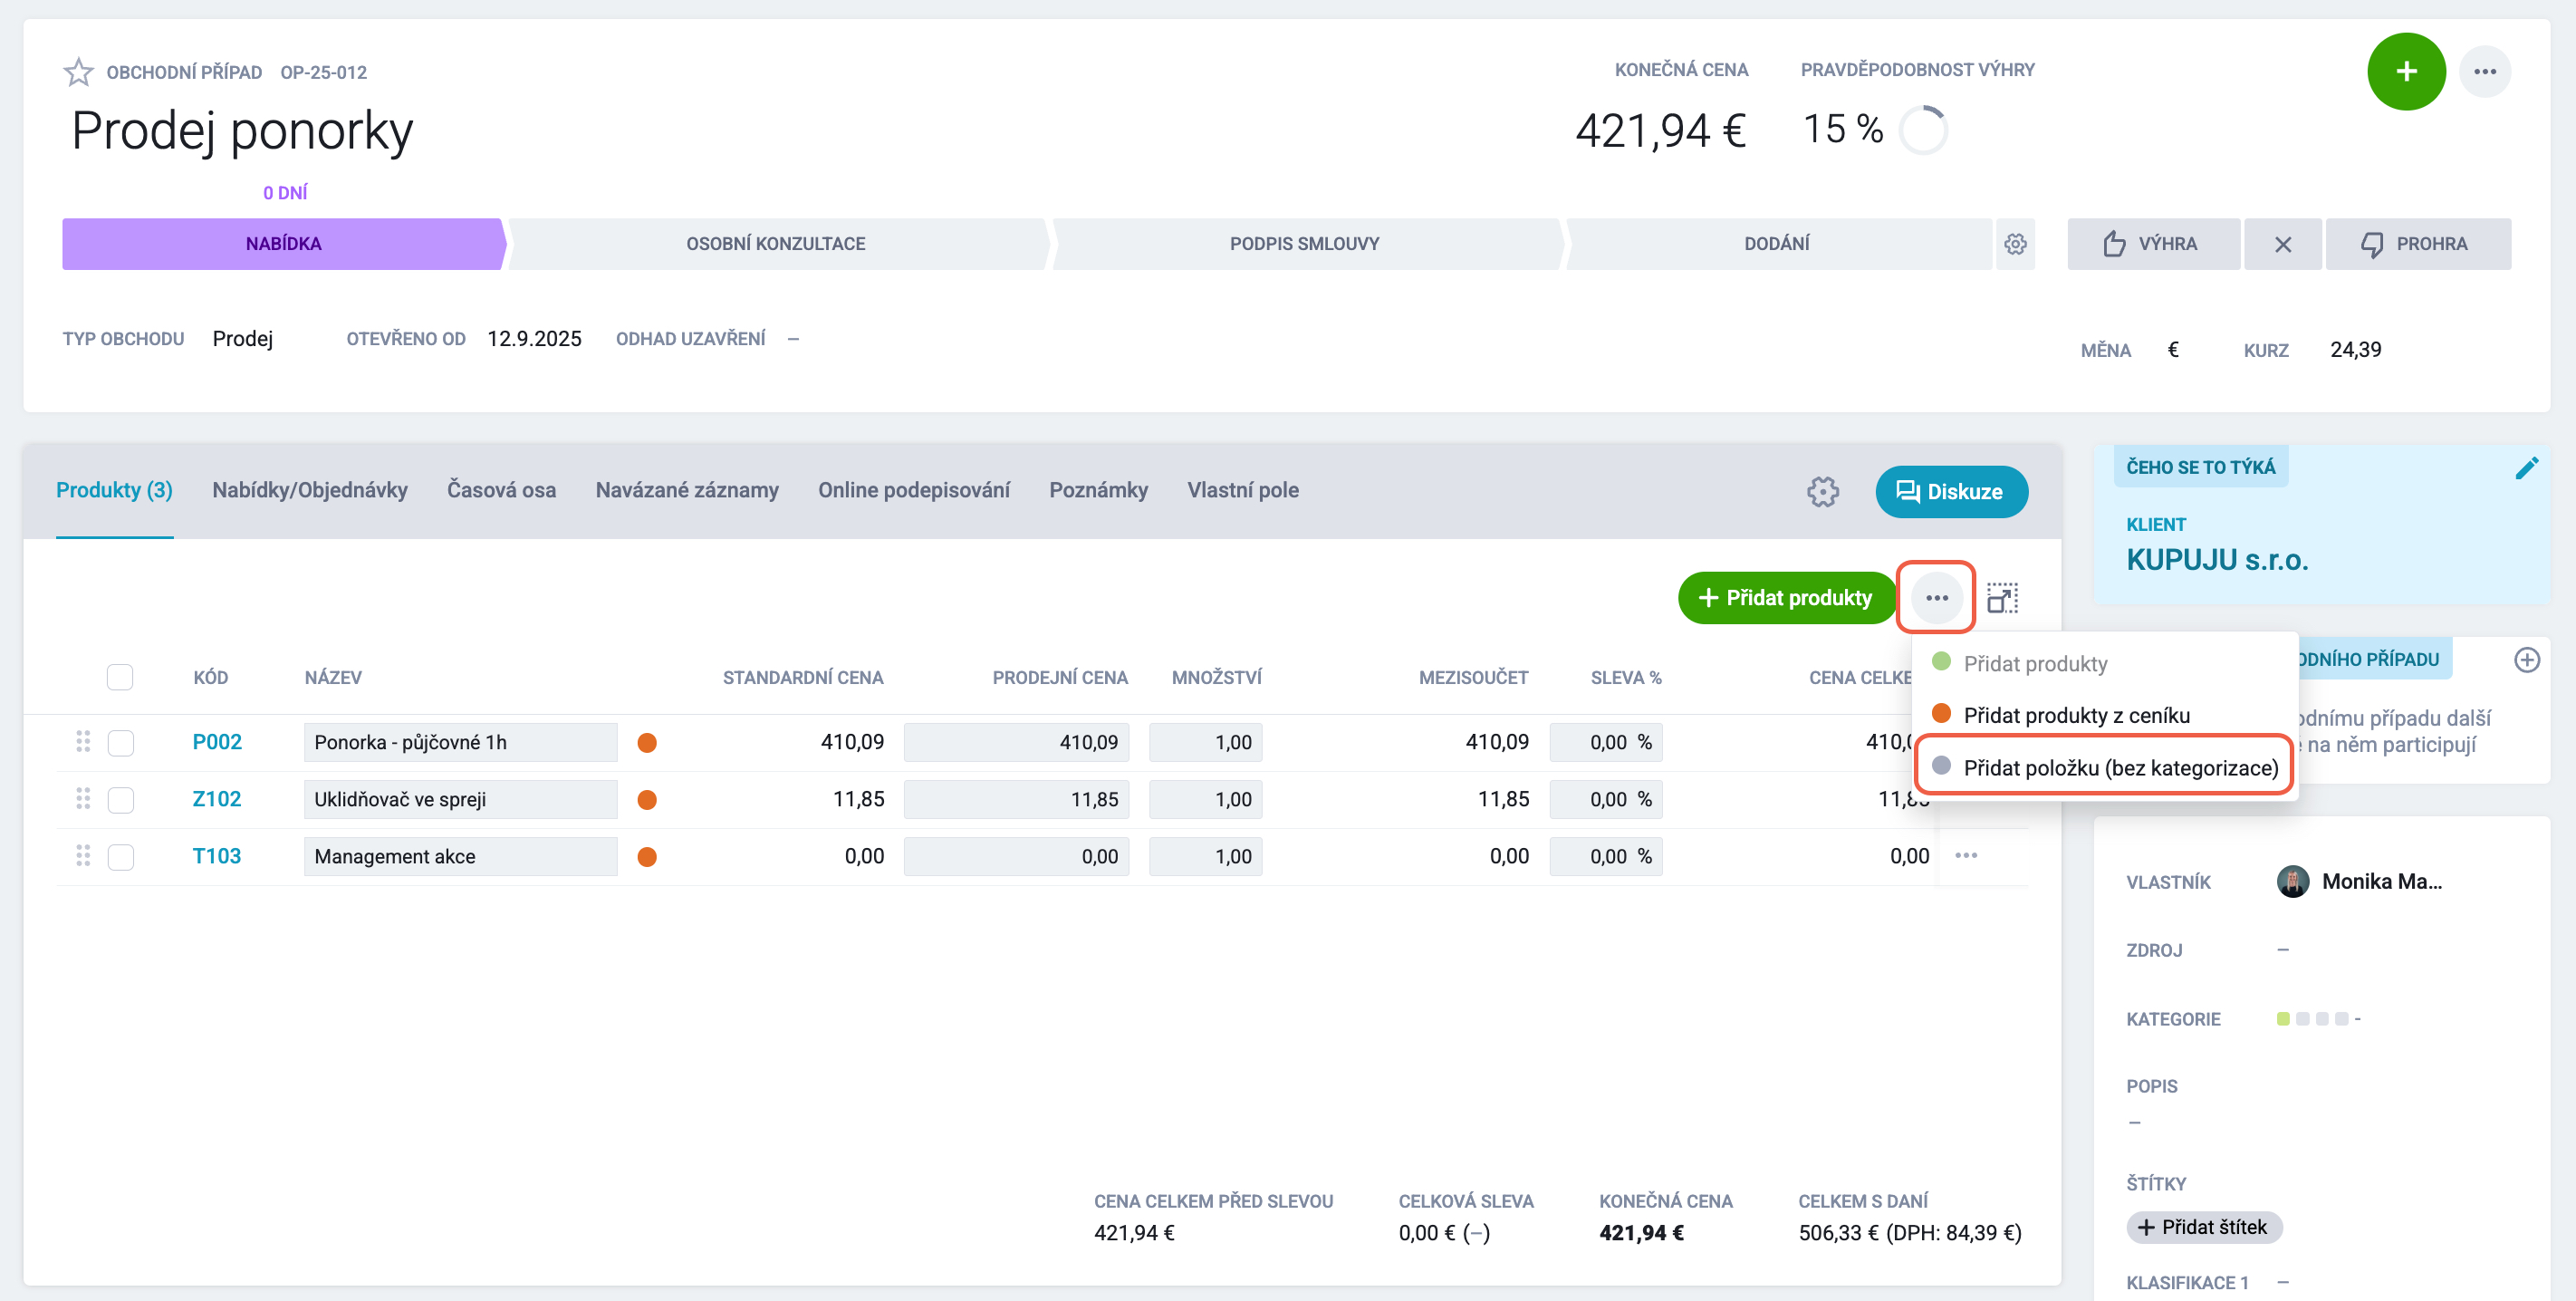The height and width of the screenshot is (1301, 2576).
Task: Mark business case as favorite with star
Action: pos(78,72)
